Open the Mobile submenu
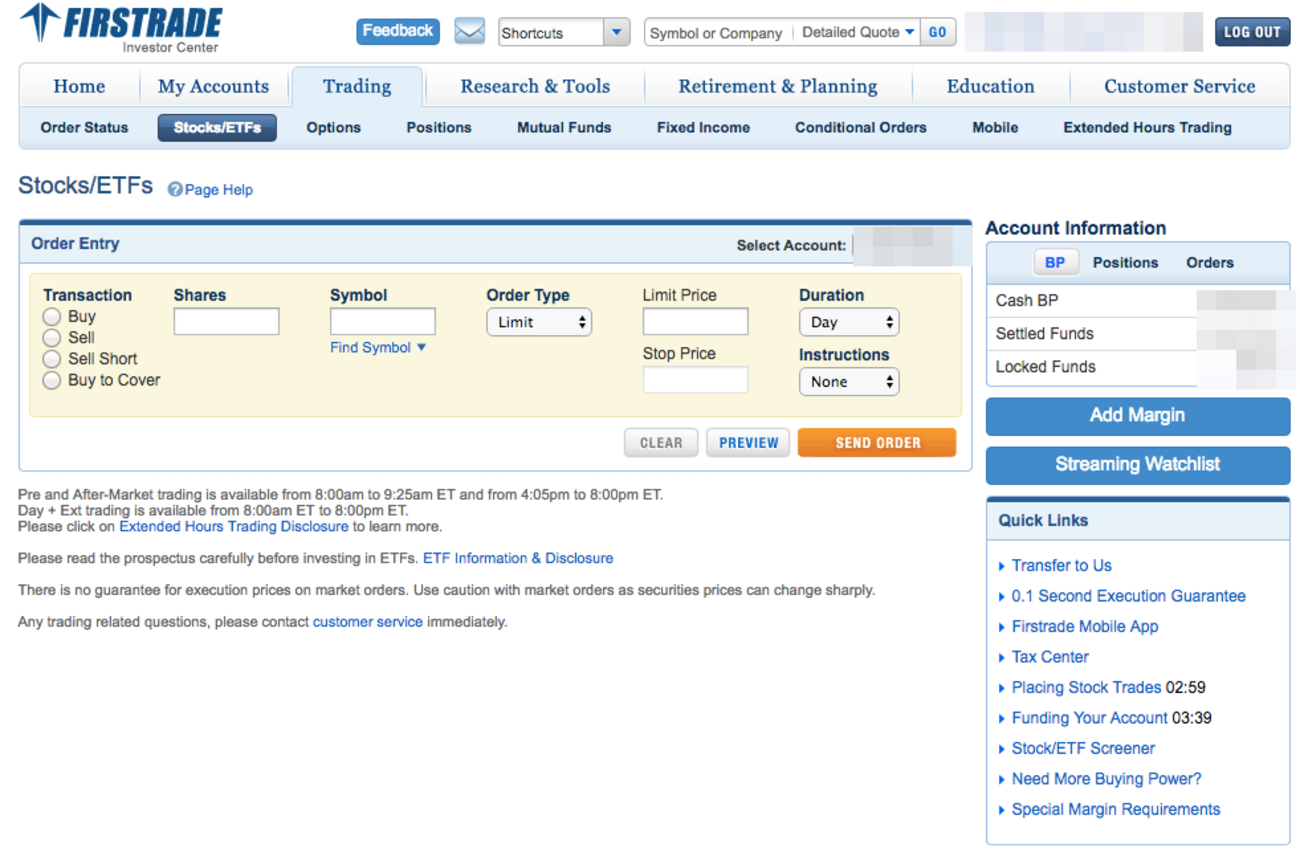The height and width of the screenshot is (852, 1300). point(995,127)
